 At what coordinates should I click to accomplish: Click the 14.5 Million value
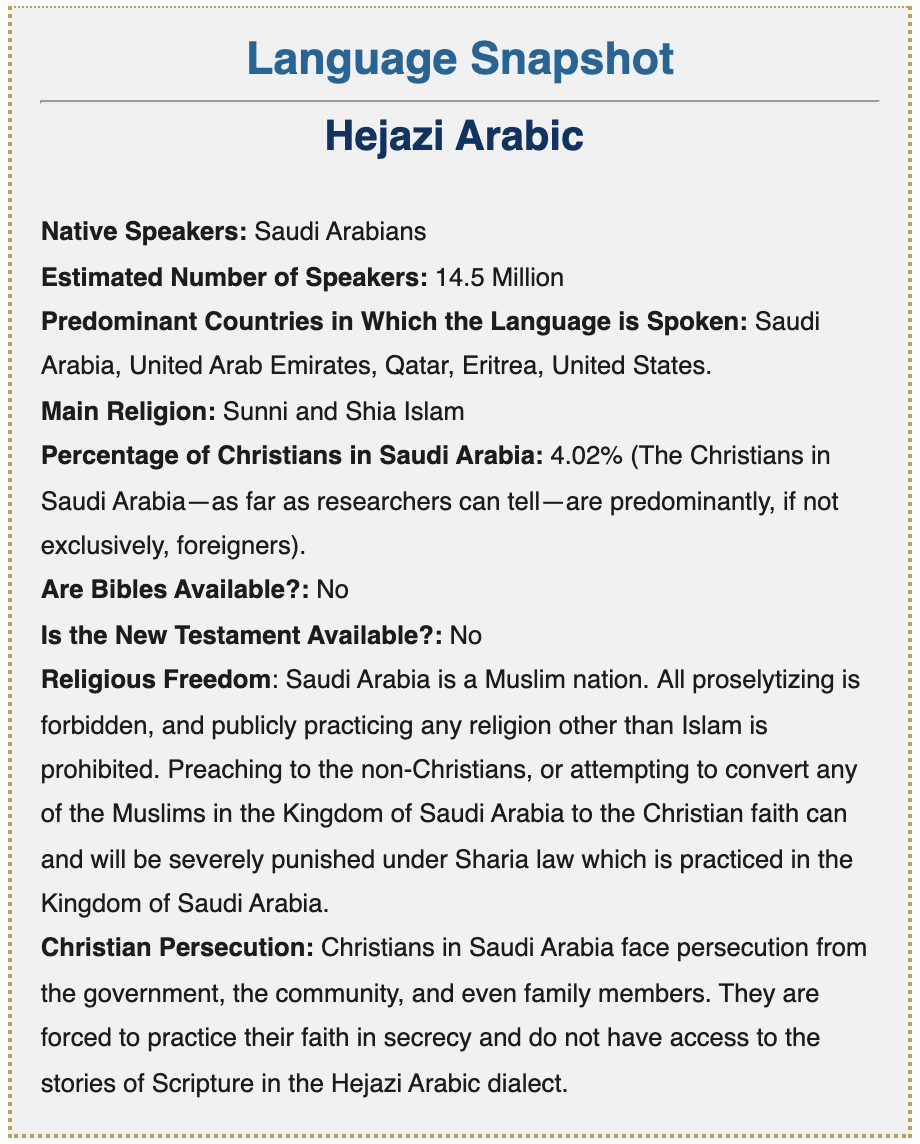[x=500, y=277]
